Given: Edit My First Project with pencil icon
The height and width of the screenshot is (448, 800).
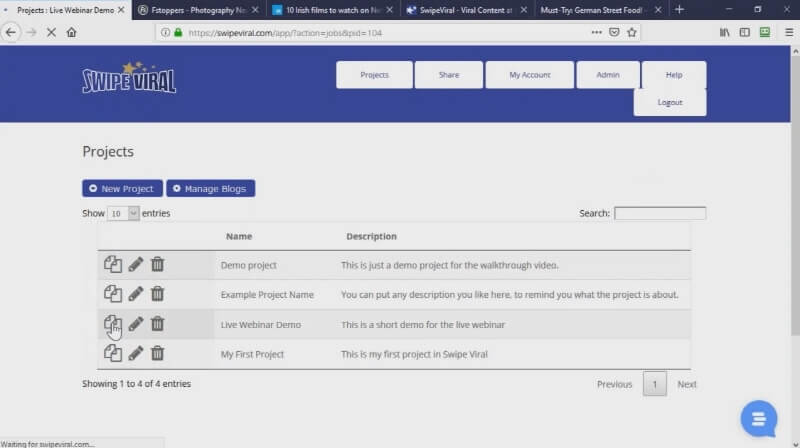Looking at the screenshot, I should tap(136, 353).
